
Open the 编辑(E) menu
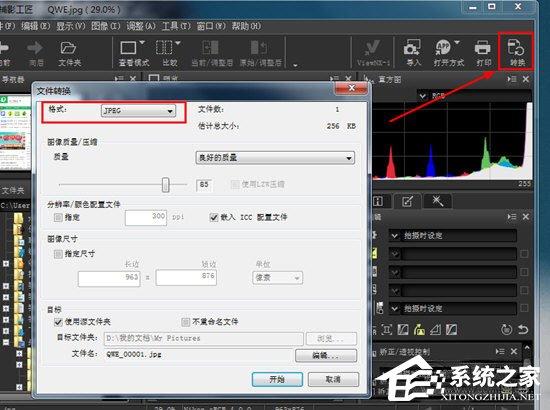click(x=36, y=26)
